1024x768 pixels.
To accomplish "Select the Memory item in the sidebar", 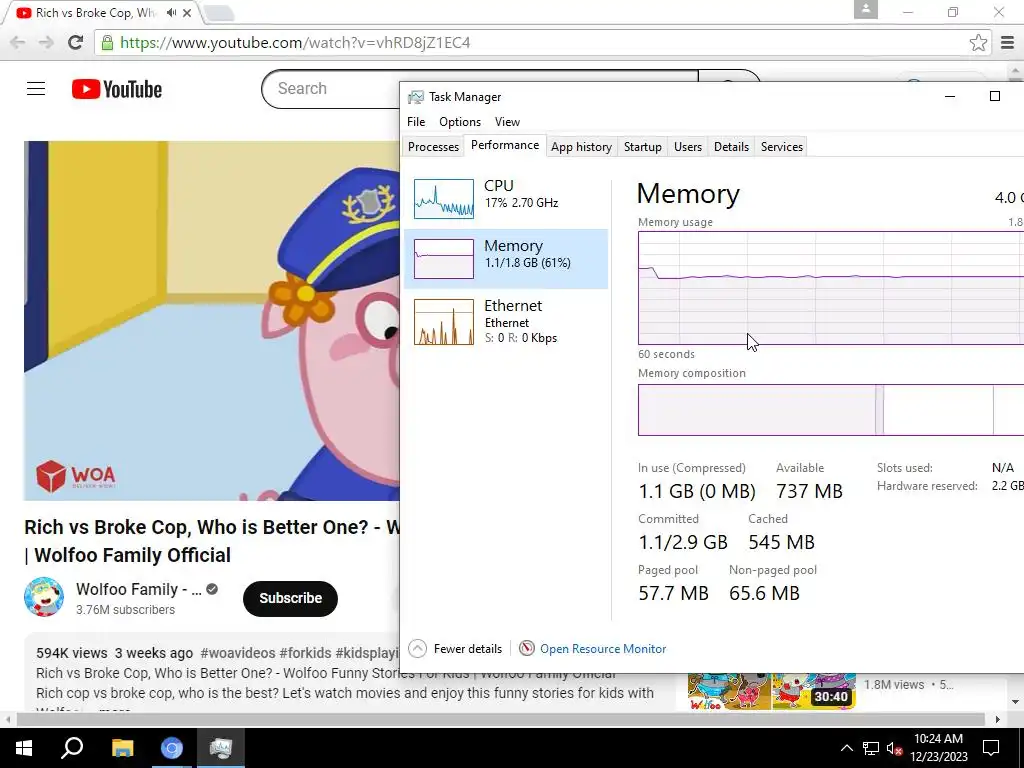I will (x=506, y=259).
